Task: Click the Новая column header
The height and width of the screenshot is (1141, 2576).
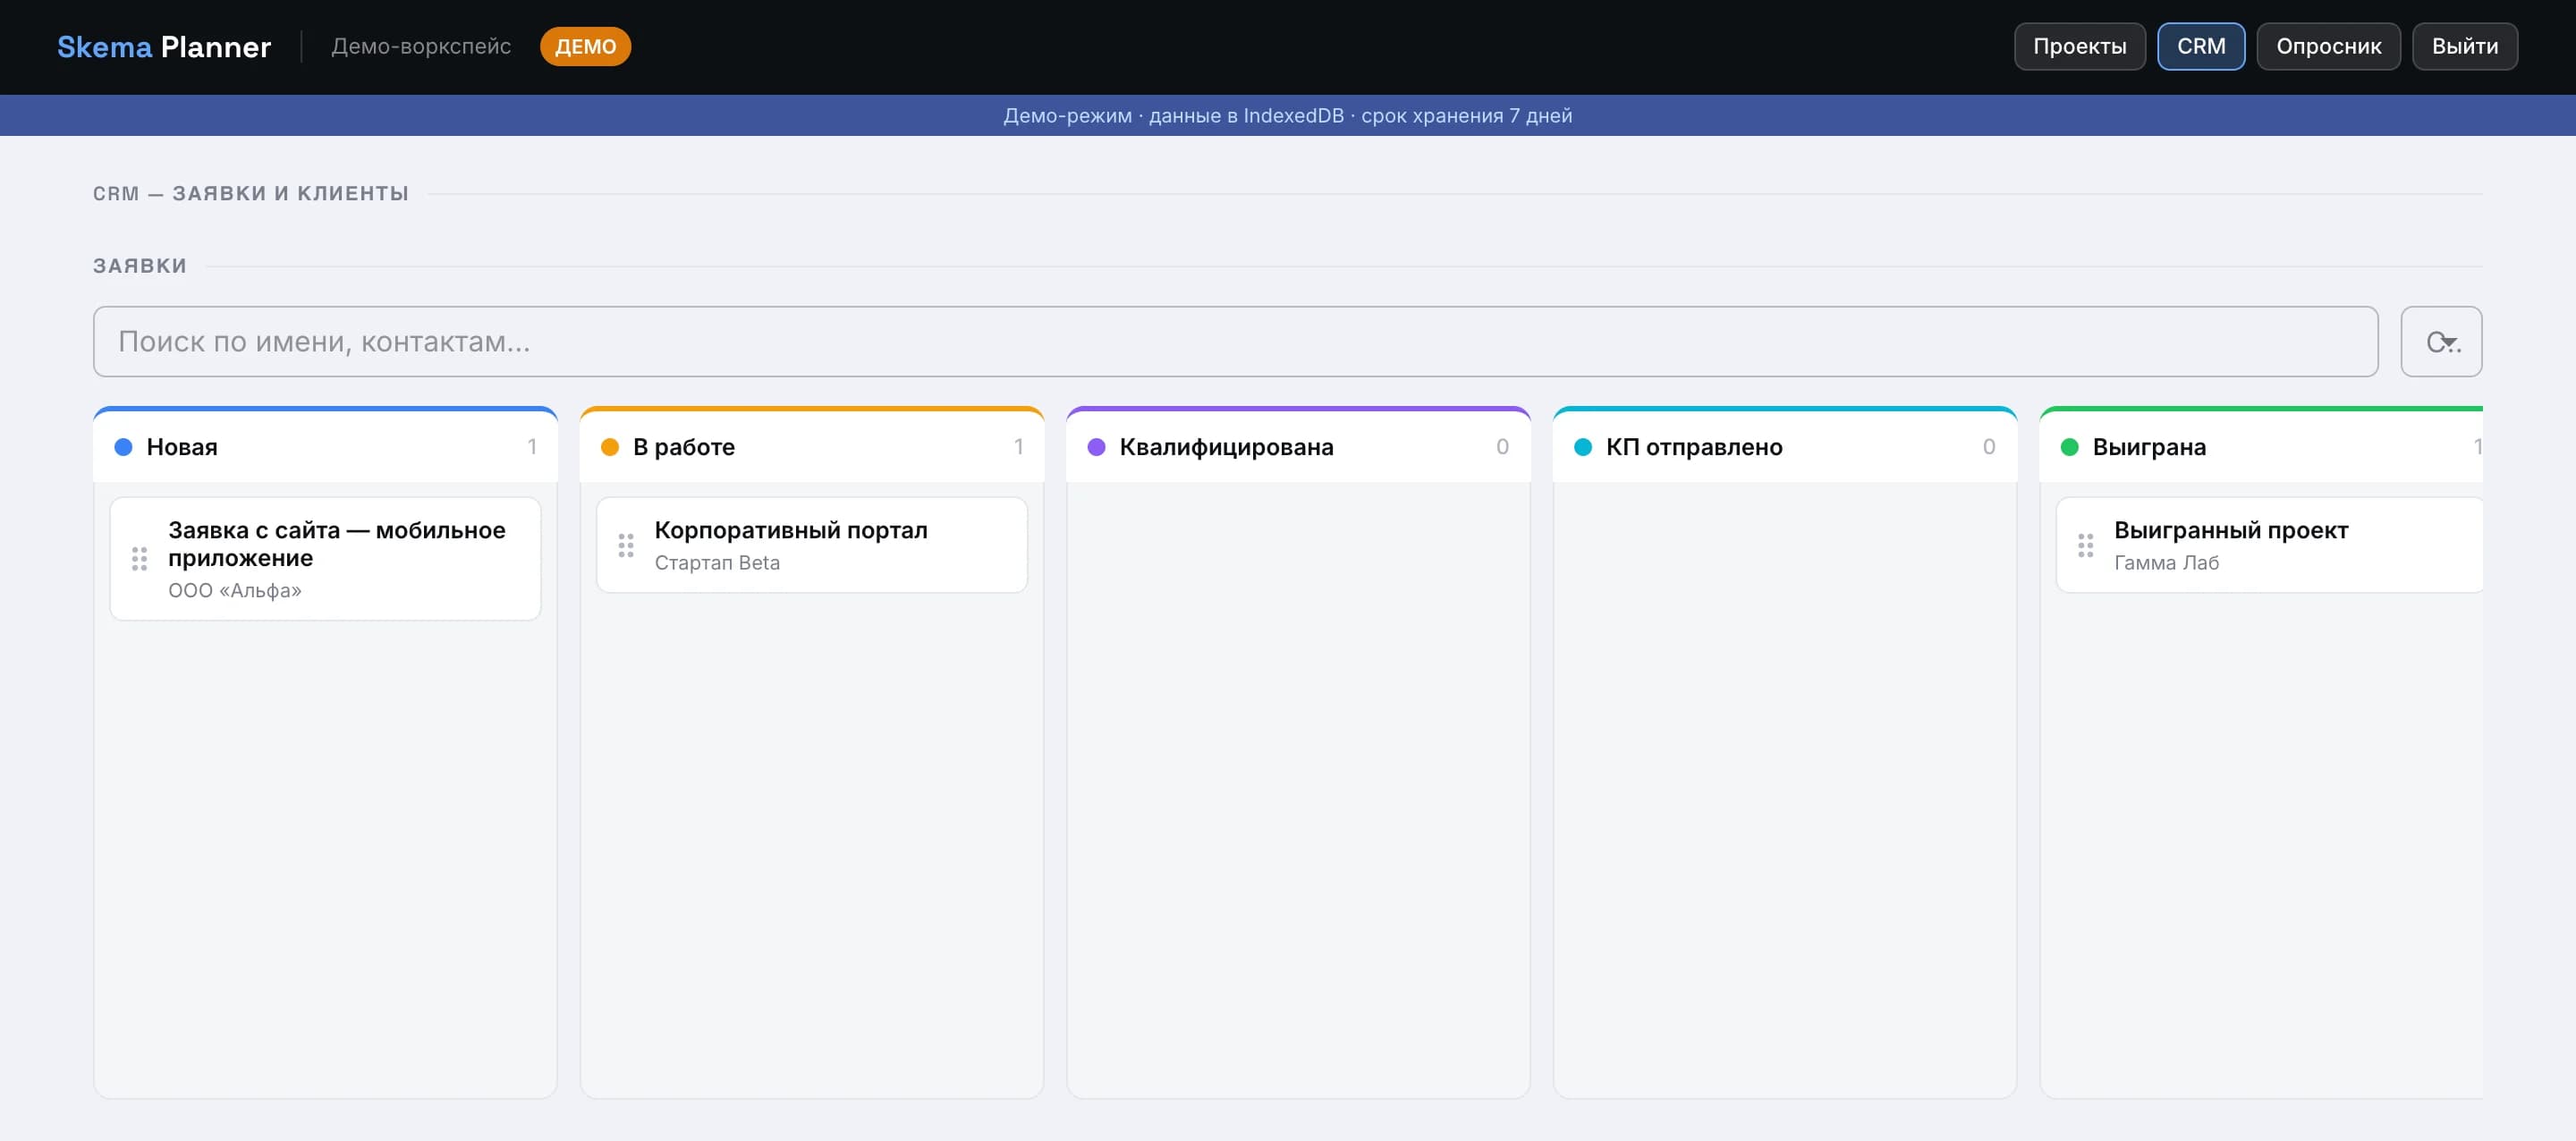Action: click(325, 447)
